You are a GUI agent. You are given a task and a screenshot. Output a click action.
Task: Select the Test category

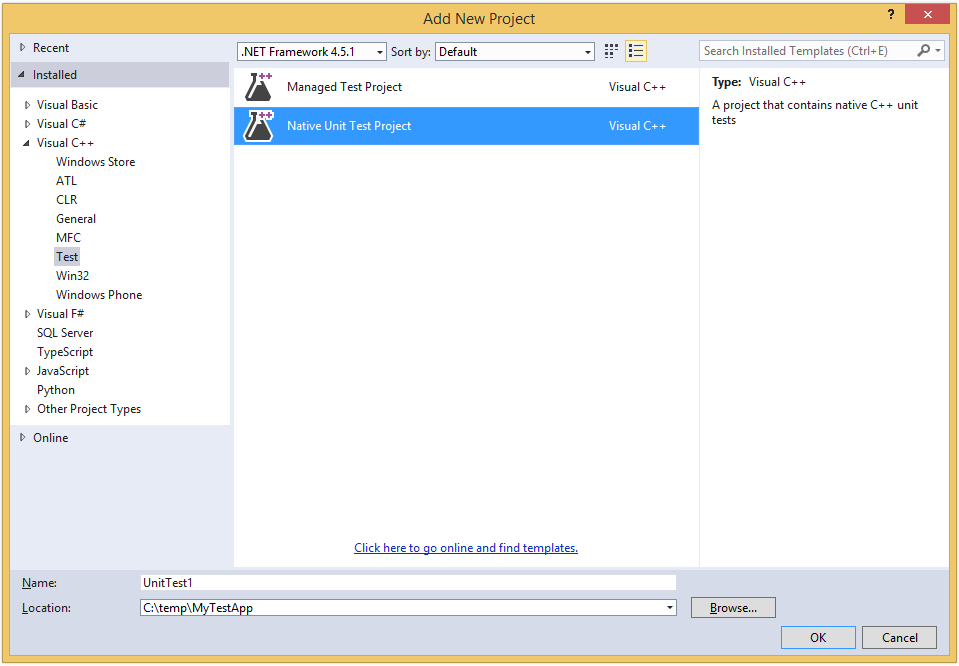(x=67, y=257)
